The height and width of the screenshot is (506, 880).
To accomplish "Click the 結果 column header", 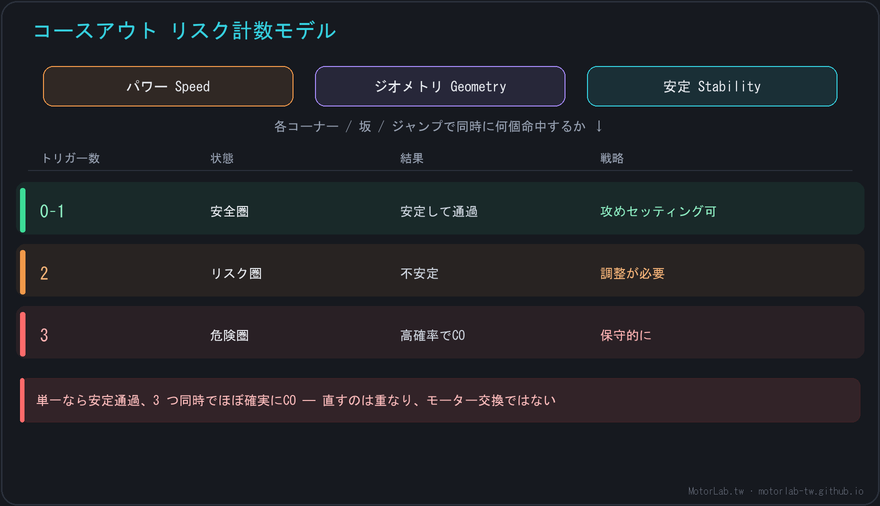I will pyautogui.click(x=411, y=158).
